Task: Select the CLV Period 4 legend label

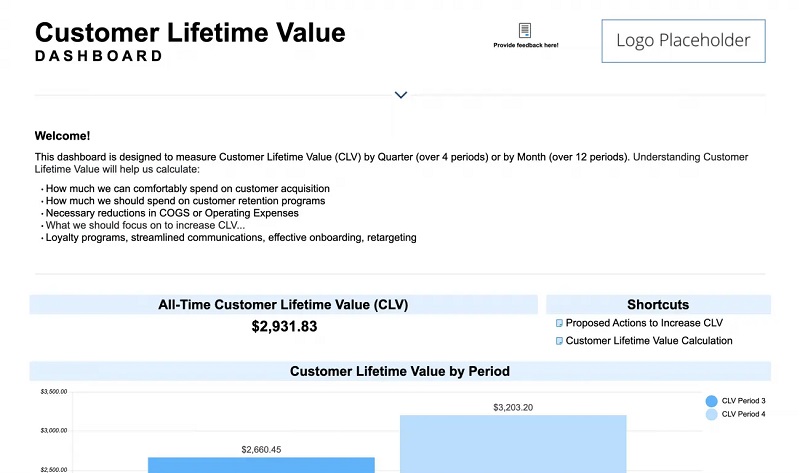Action: click(743, 414)
